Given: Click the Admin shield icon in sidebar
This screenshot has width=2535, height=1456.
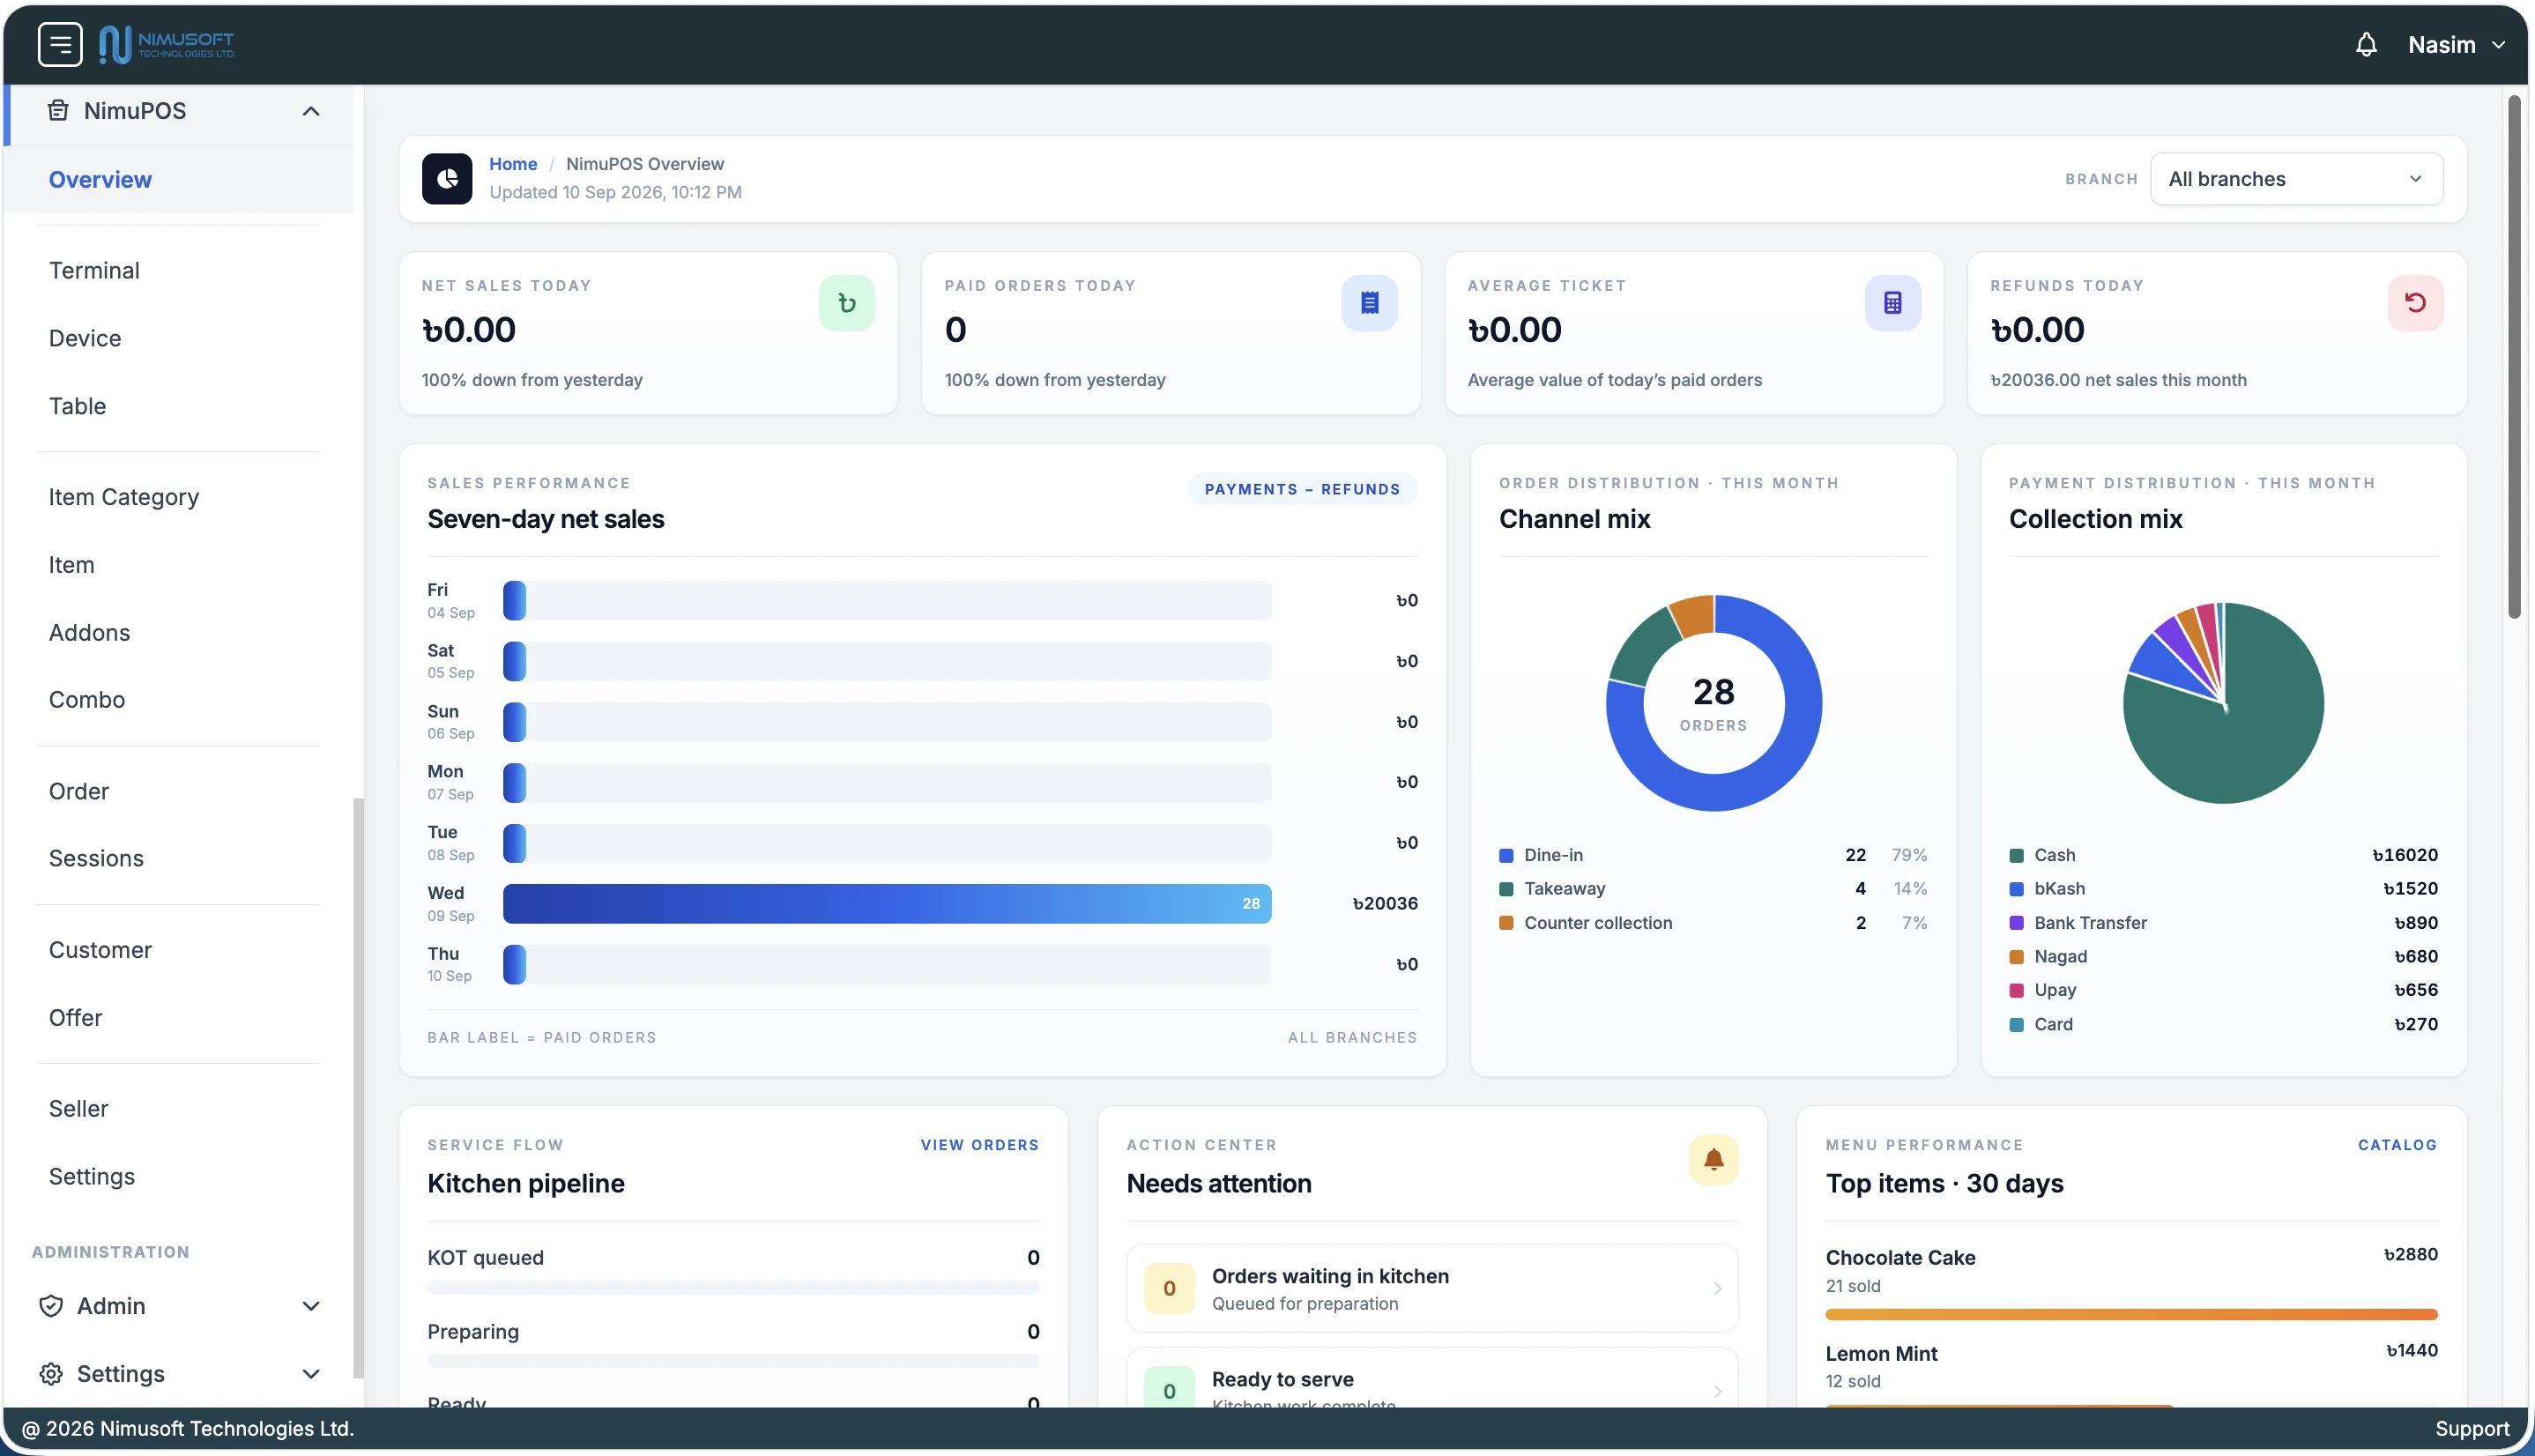Looking at the screenshot, I should click(x=51, y=1306).
